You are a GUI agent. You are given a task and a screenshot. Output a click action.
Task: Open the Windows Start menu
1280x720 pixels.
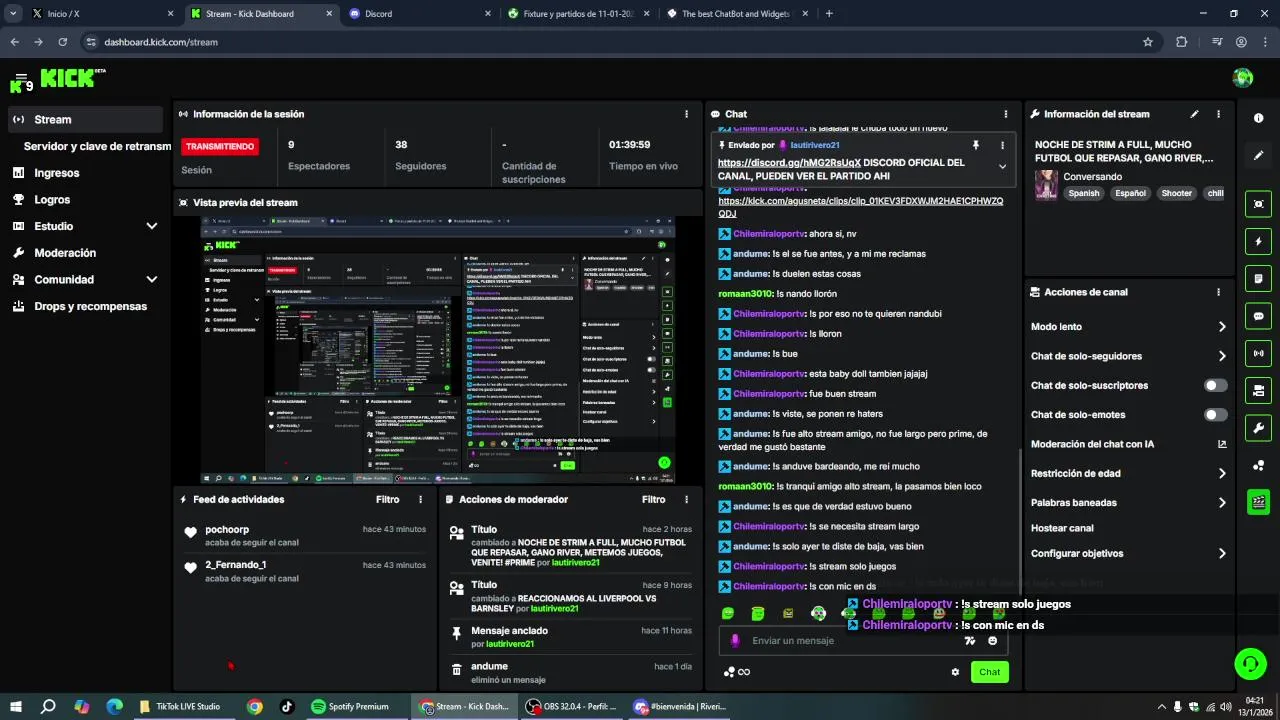coord(16,706)
